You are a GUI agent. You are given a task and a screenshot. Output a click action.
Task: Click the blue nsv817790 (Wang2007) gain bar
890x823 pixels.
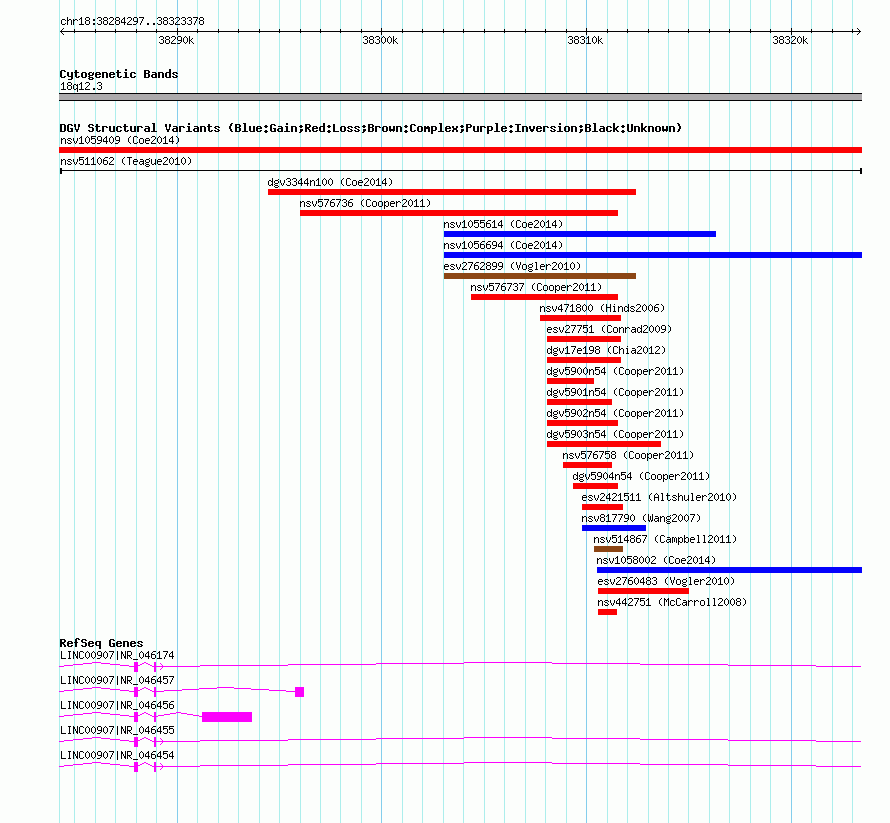pos(614,528)
